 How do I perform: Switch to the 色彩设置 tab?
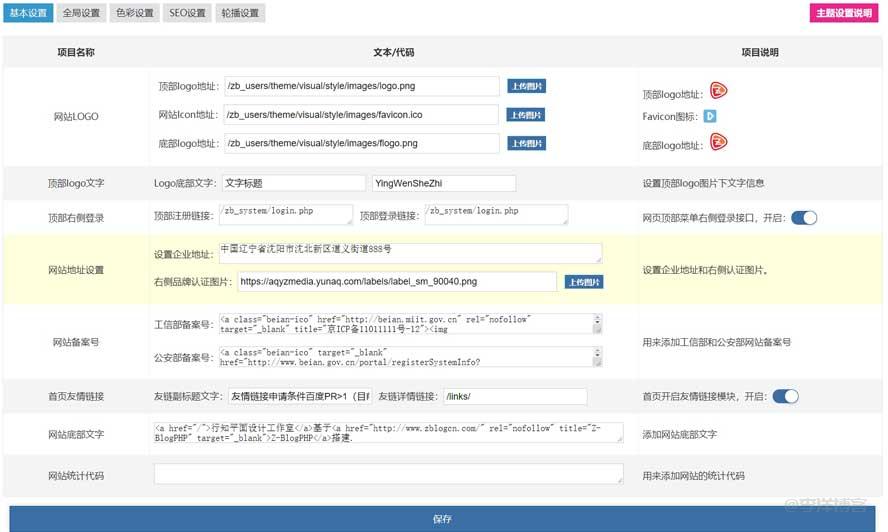coord(133,14)
